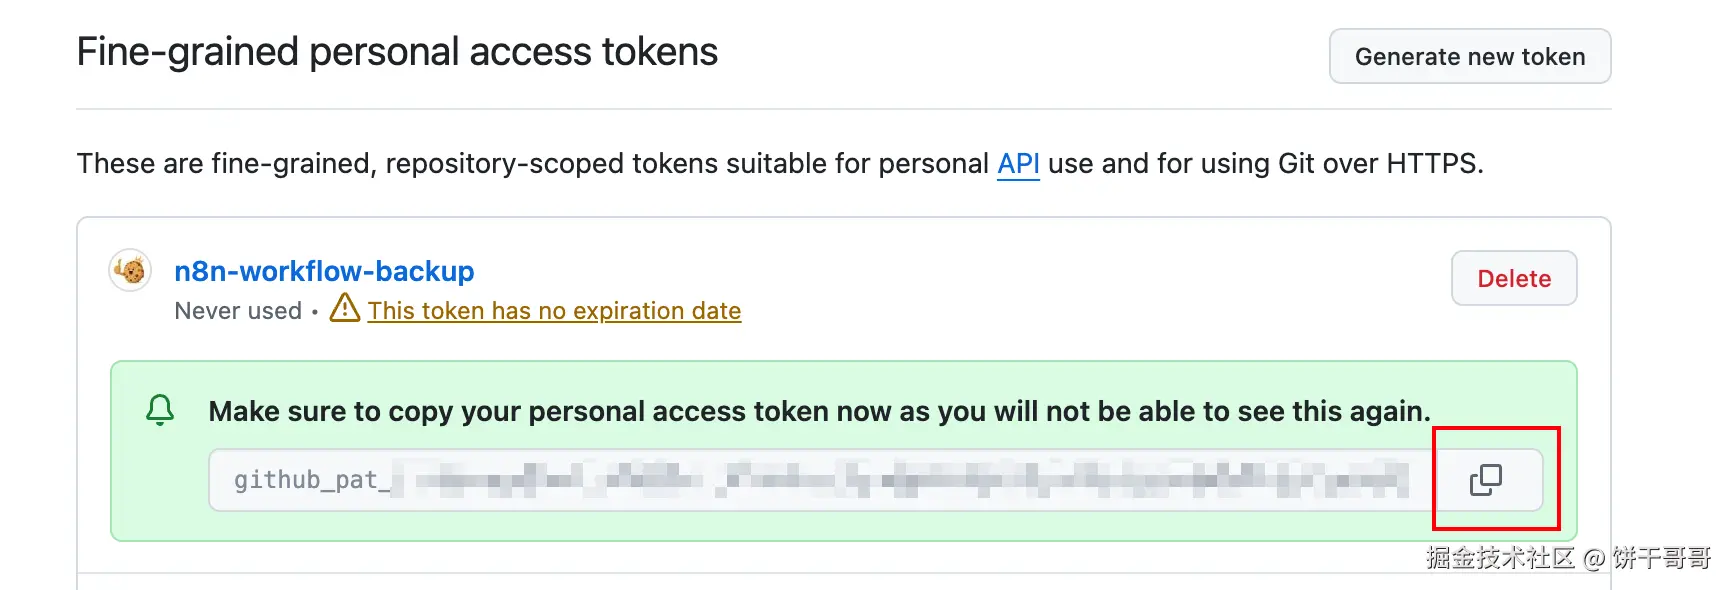Click the 掘金技术社区 watermark text
Viewport: 1730px width, 590px height.
[1500, 557]
